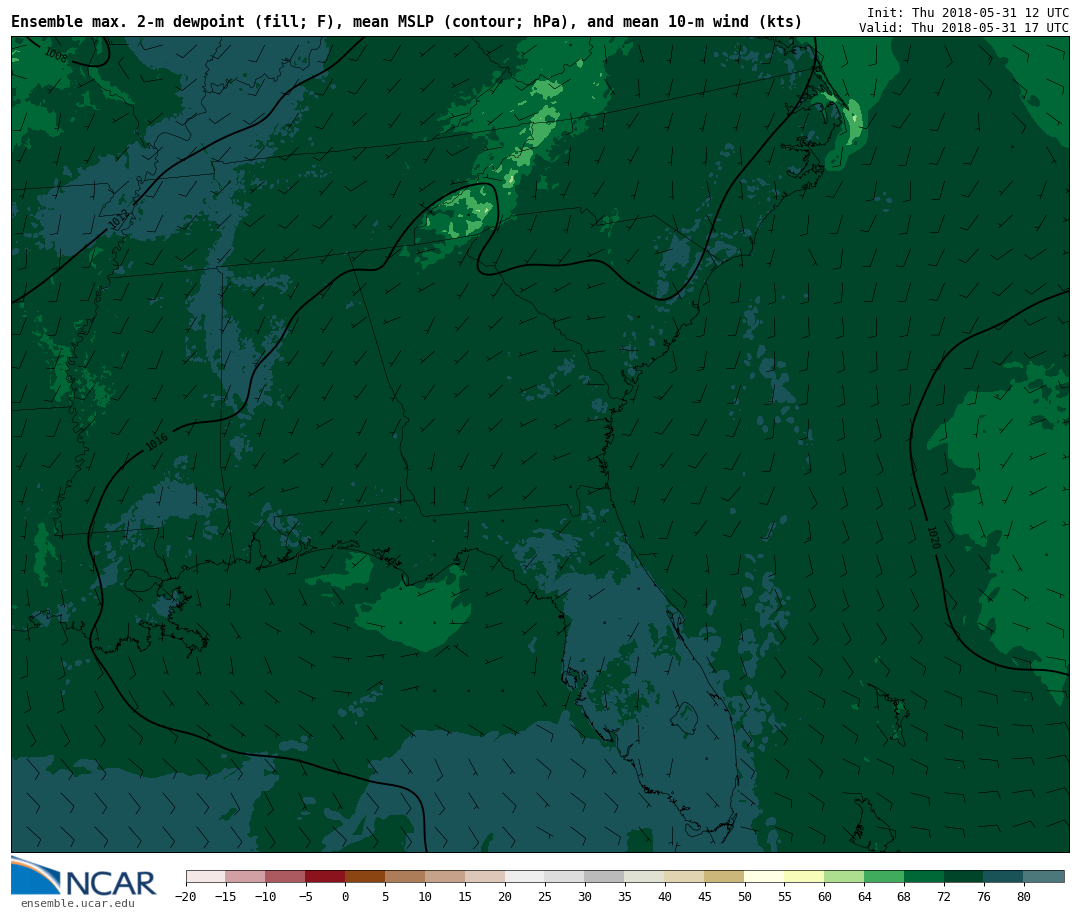Click the 1008 isobar contour label
Viewport: 1080px width, 915px height.
[56, 56]
